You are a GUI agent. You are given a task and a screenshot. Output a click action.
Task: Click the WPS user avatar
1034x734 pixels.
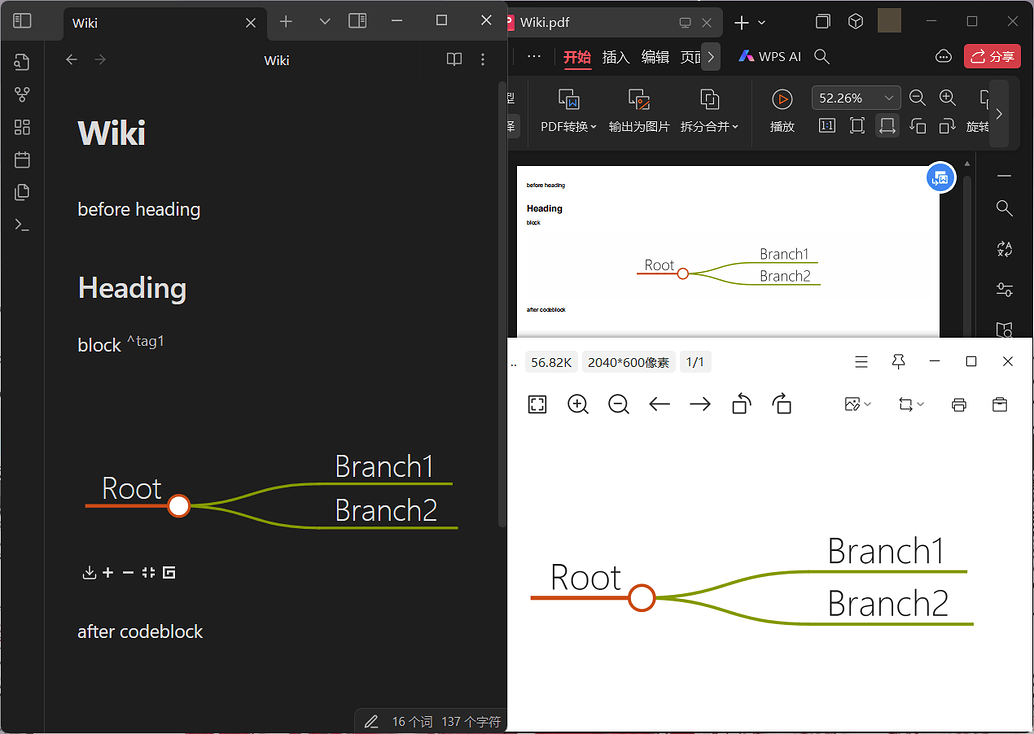[889, 21]
